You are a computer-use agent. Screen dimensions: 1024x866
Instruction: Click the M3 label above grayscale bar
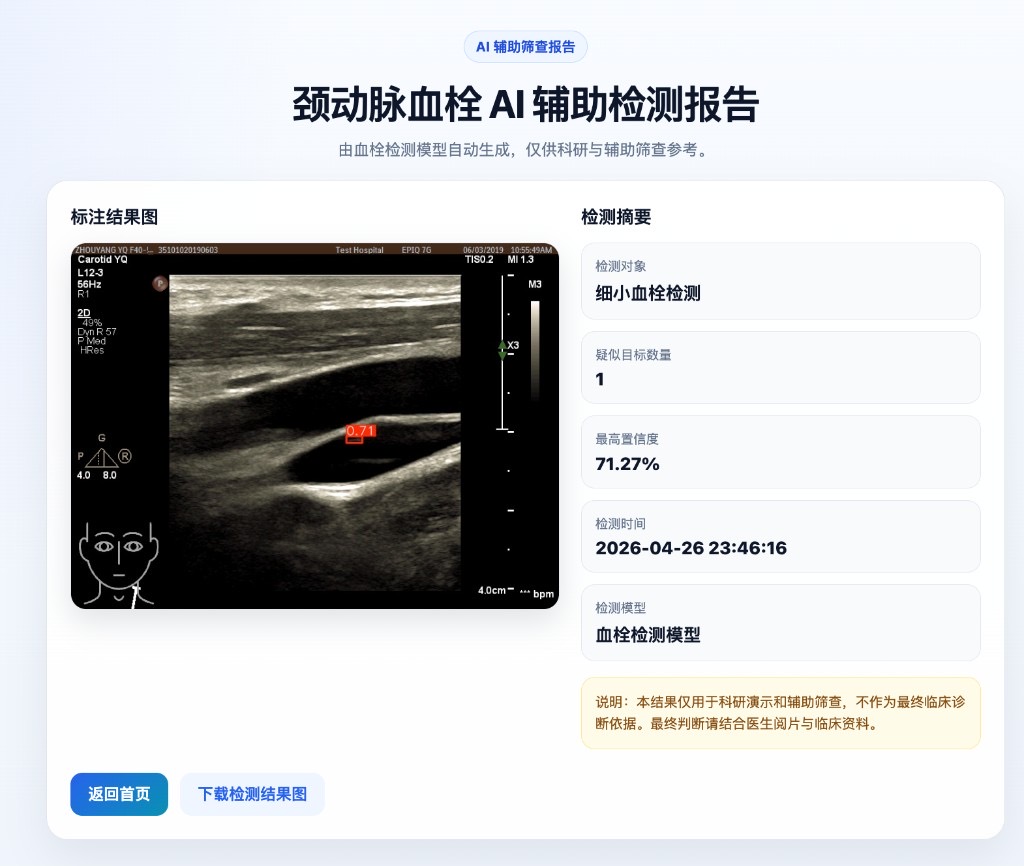(x=535, y=285)
